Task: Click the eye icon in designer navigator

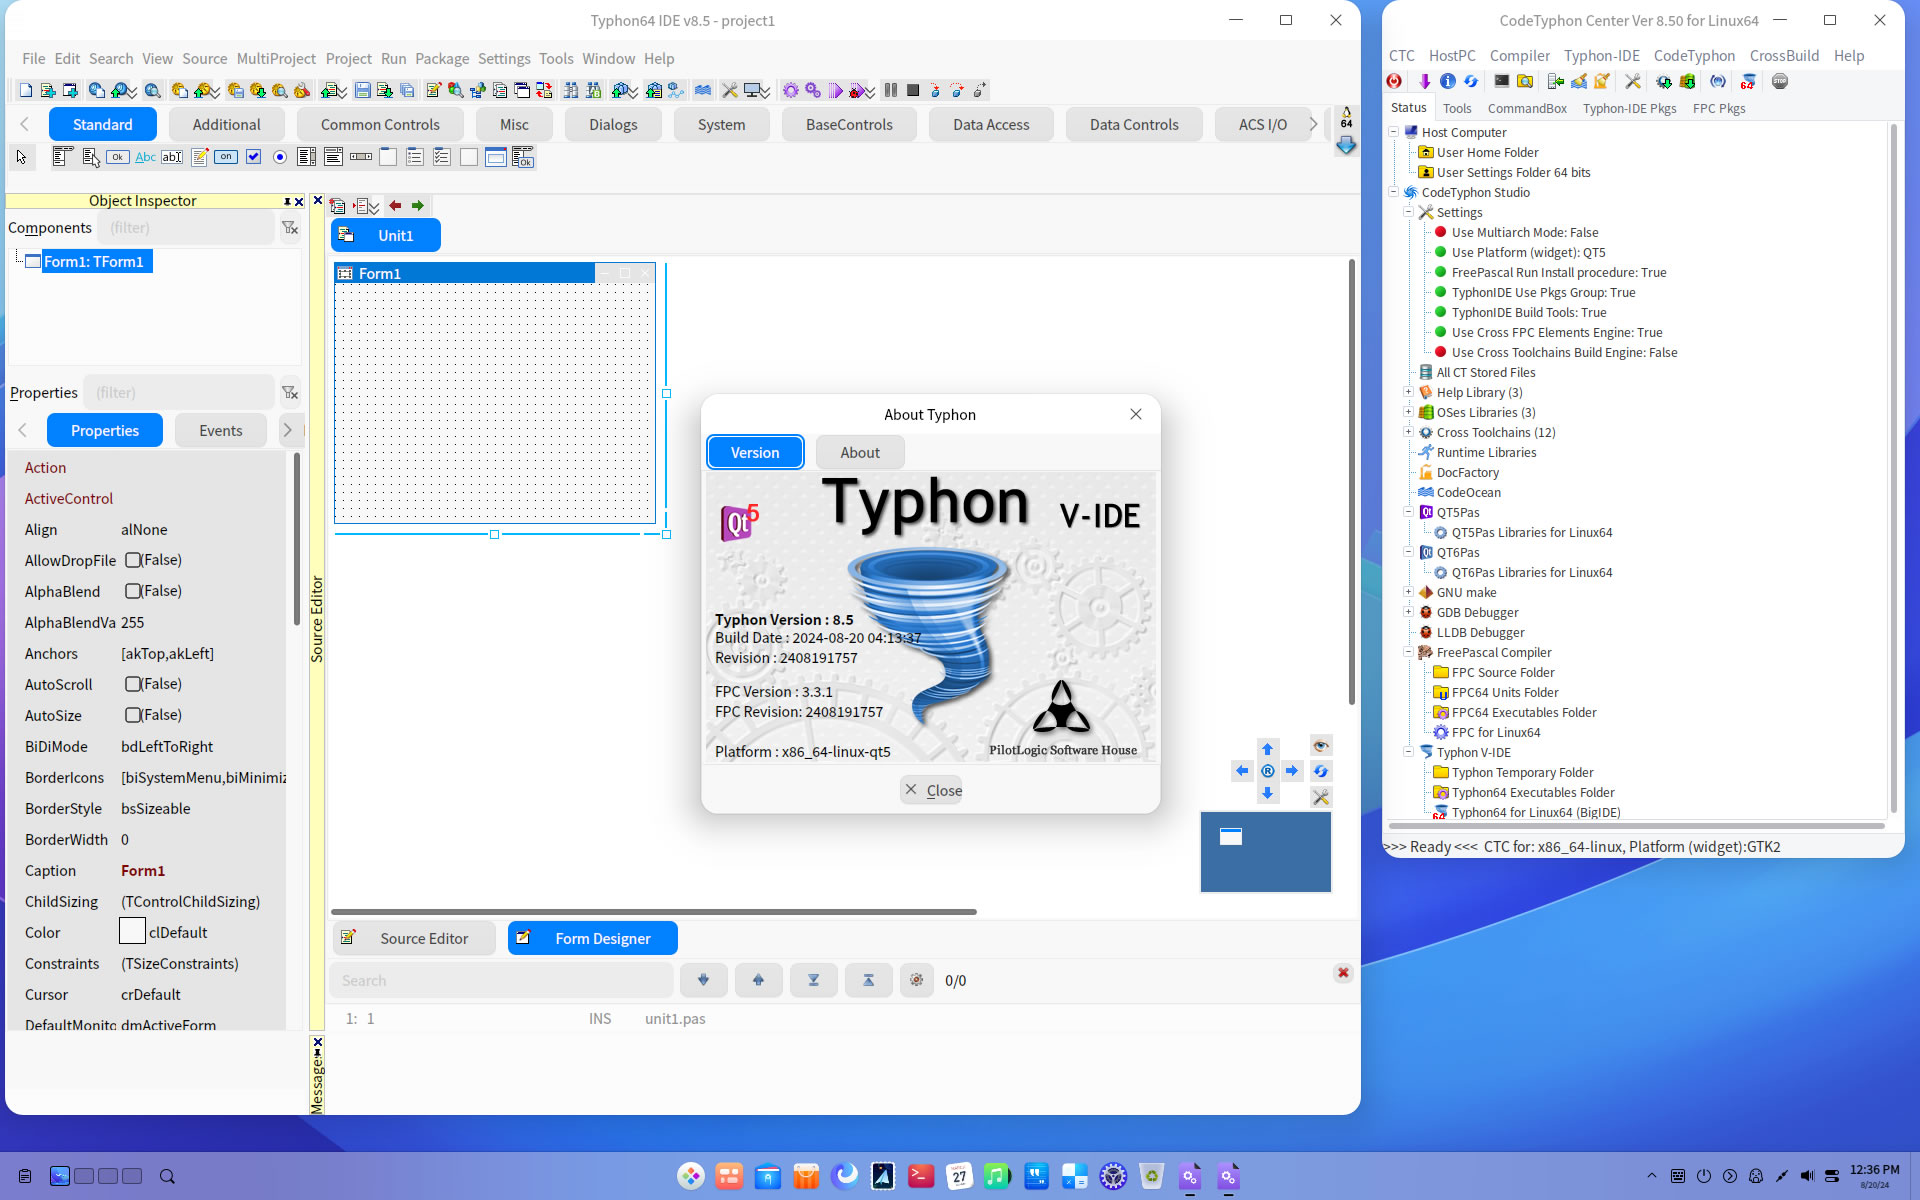Action: pyautogui.click(x=1321, y=746)
